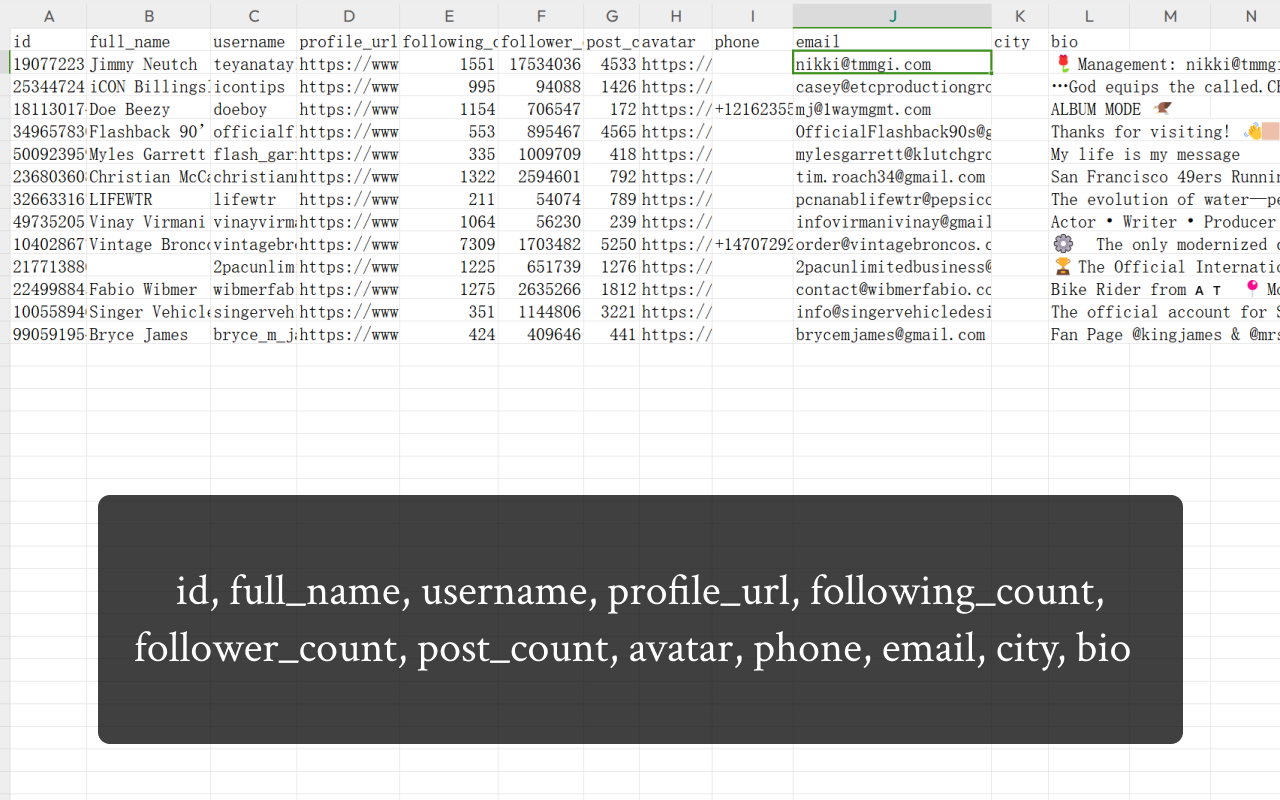Click username cell doeboy
1280x800 pixels.
tap(254, 109)
